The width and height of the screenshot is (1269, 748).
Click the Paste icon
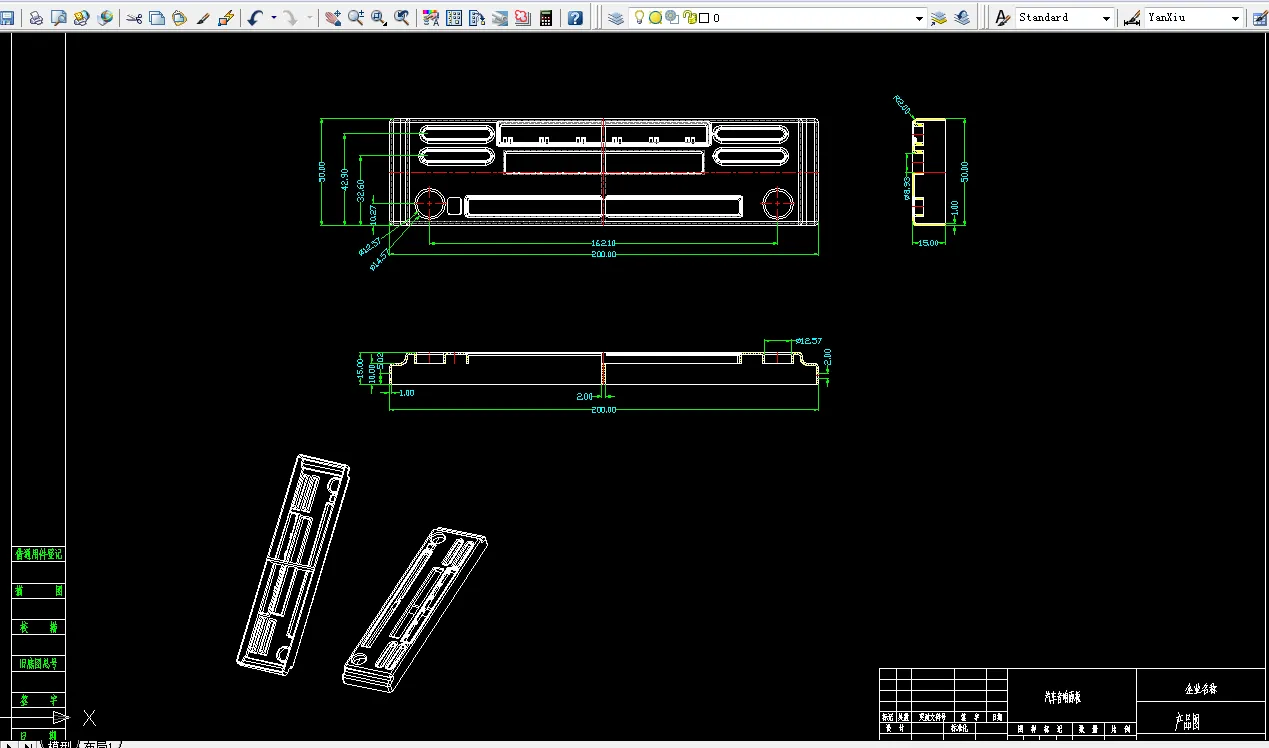[x=180, y=18]
